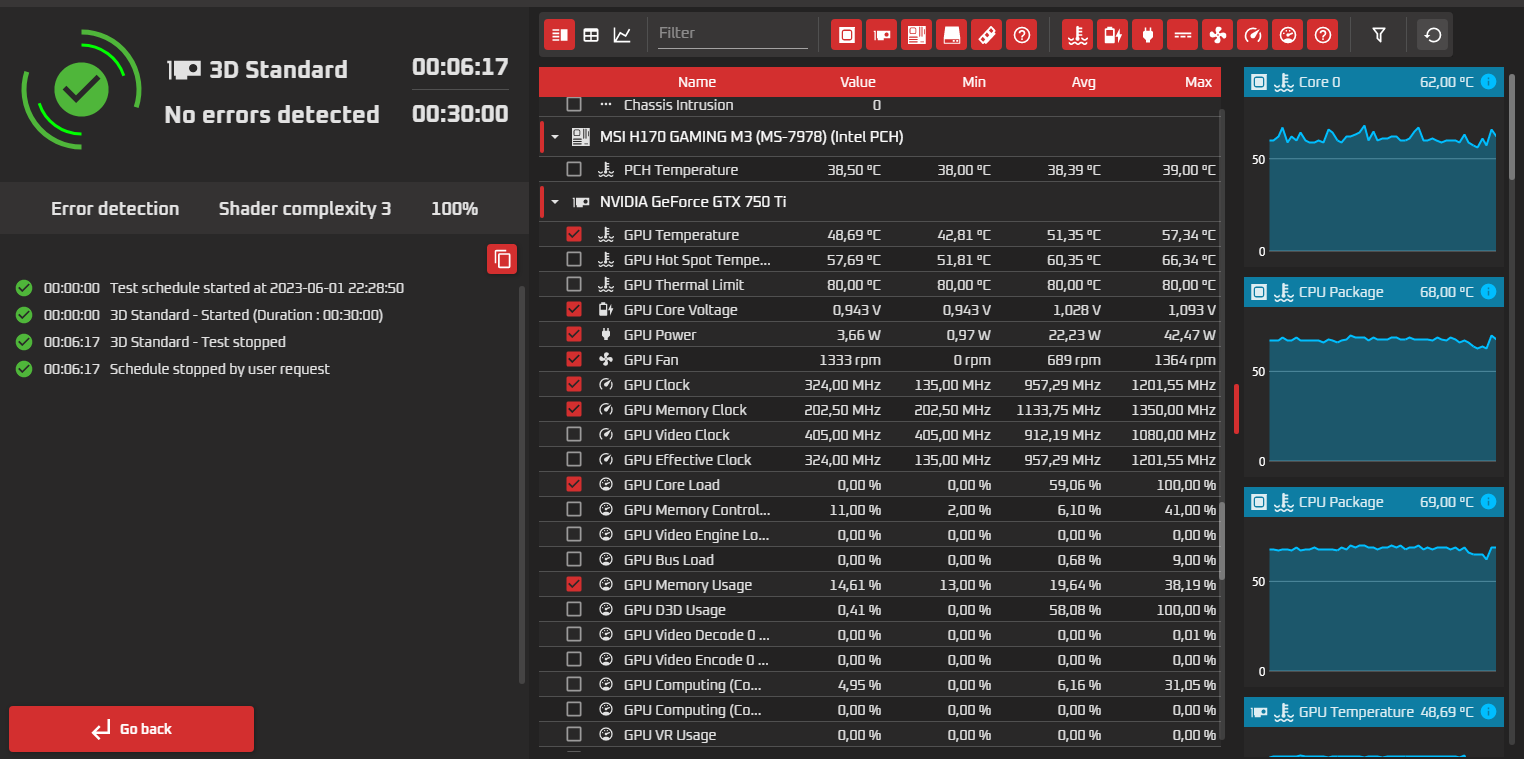
Task: Focus the Filter text field
Action: coord(733,34)
